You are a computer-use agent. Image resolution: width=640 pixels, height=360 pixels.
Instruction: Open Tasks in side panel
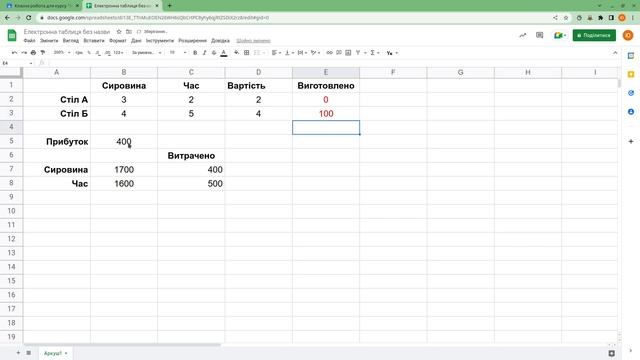[x=631, y=93]
